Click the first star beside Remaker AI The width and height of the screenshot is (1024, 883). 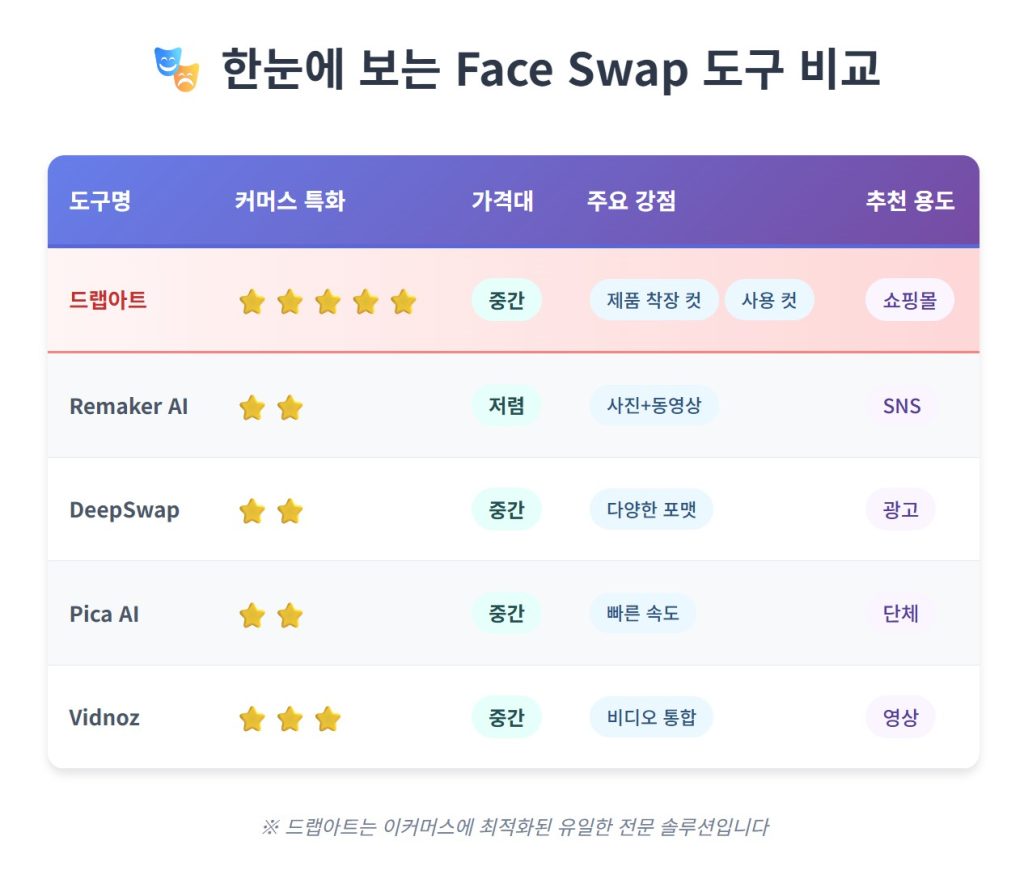252,408
